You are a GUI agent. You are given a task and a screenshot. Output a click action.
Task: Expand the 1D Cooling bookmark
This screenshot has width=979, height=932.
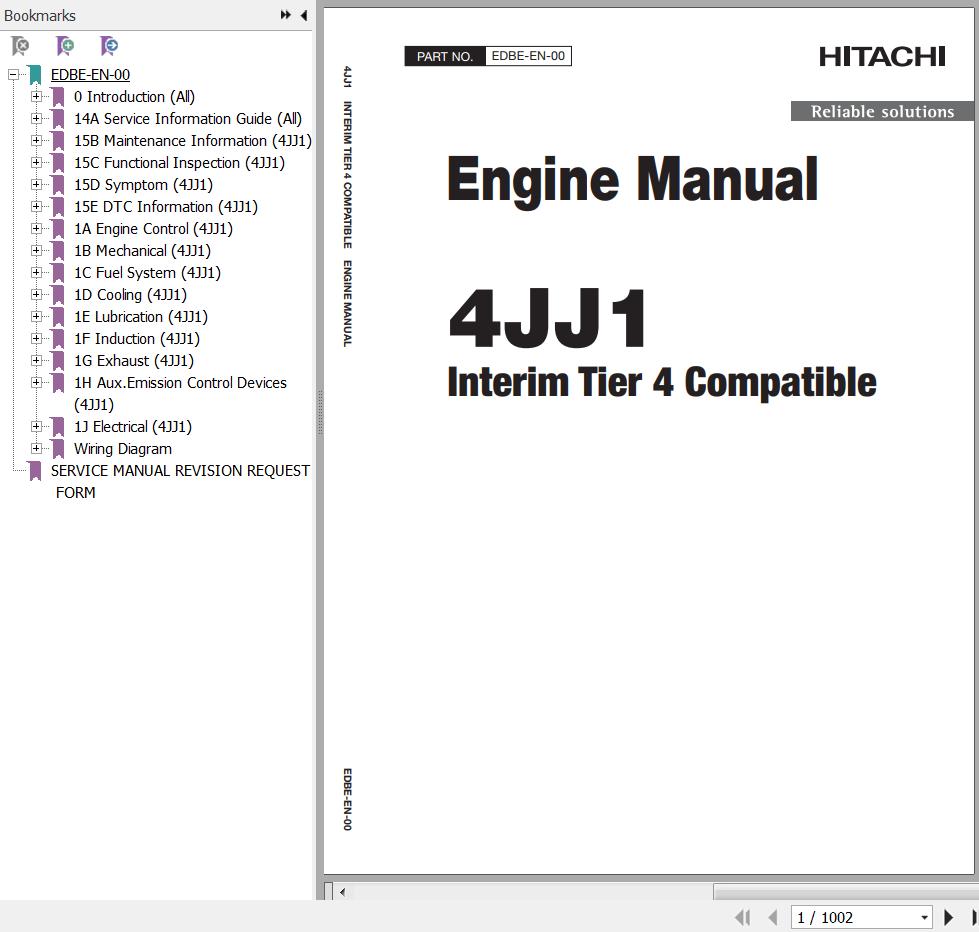point(36,295)
